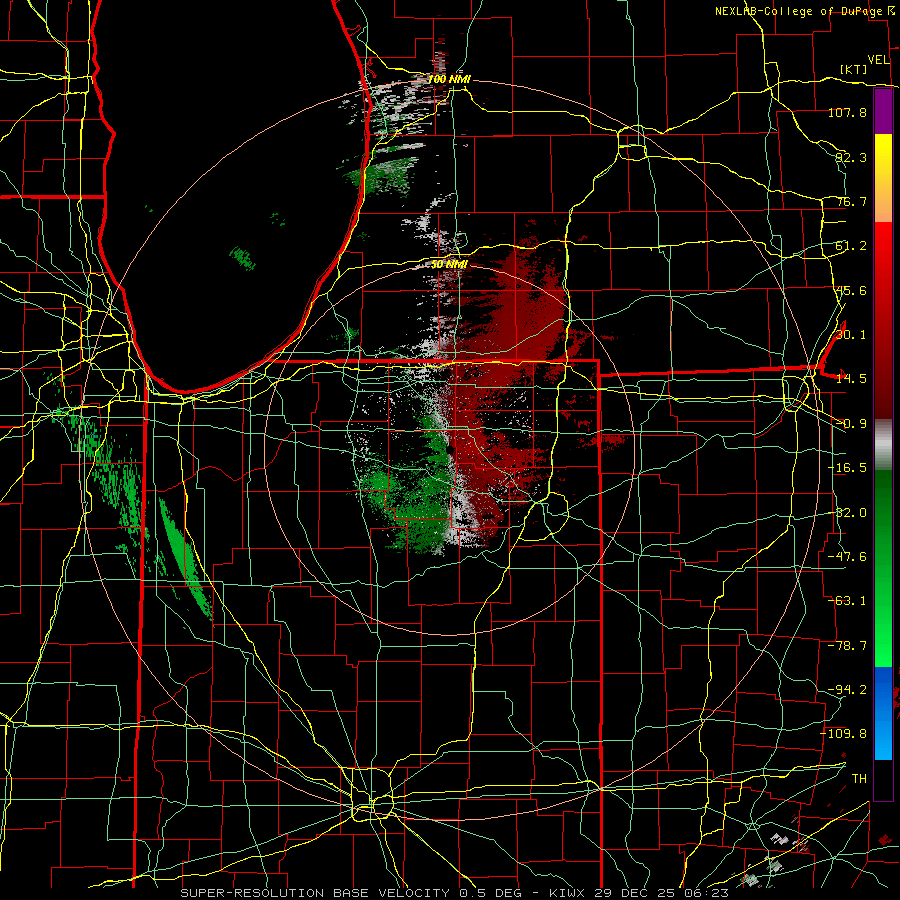This screenshot has height=900, width=900.
Task: Click the '50 NMI' range ring label
Action: coord(449,264)
